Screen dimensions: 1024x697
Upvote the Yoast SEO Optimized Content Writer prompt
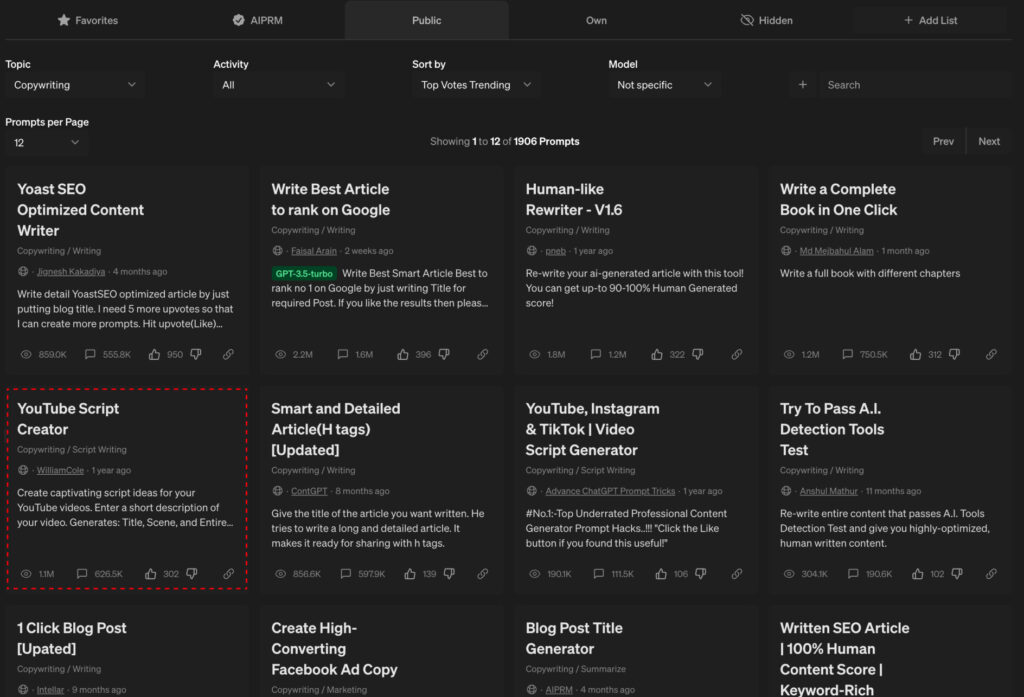[x=154, y=354]
